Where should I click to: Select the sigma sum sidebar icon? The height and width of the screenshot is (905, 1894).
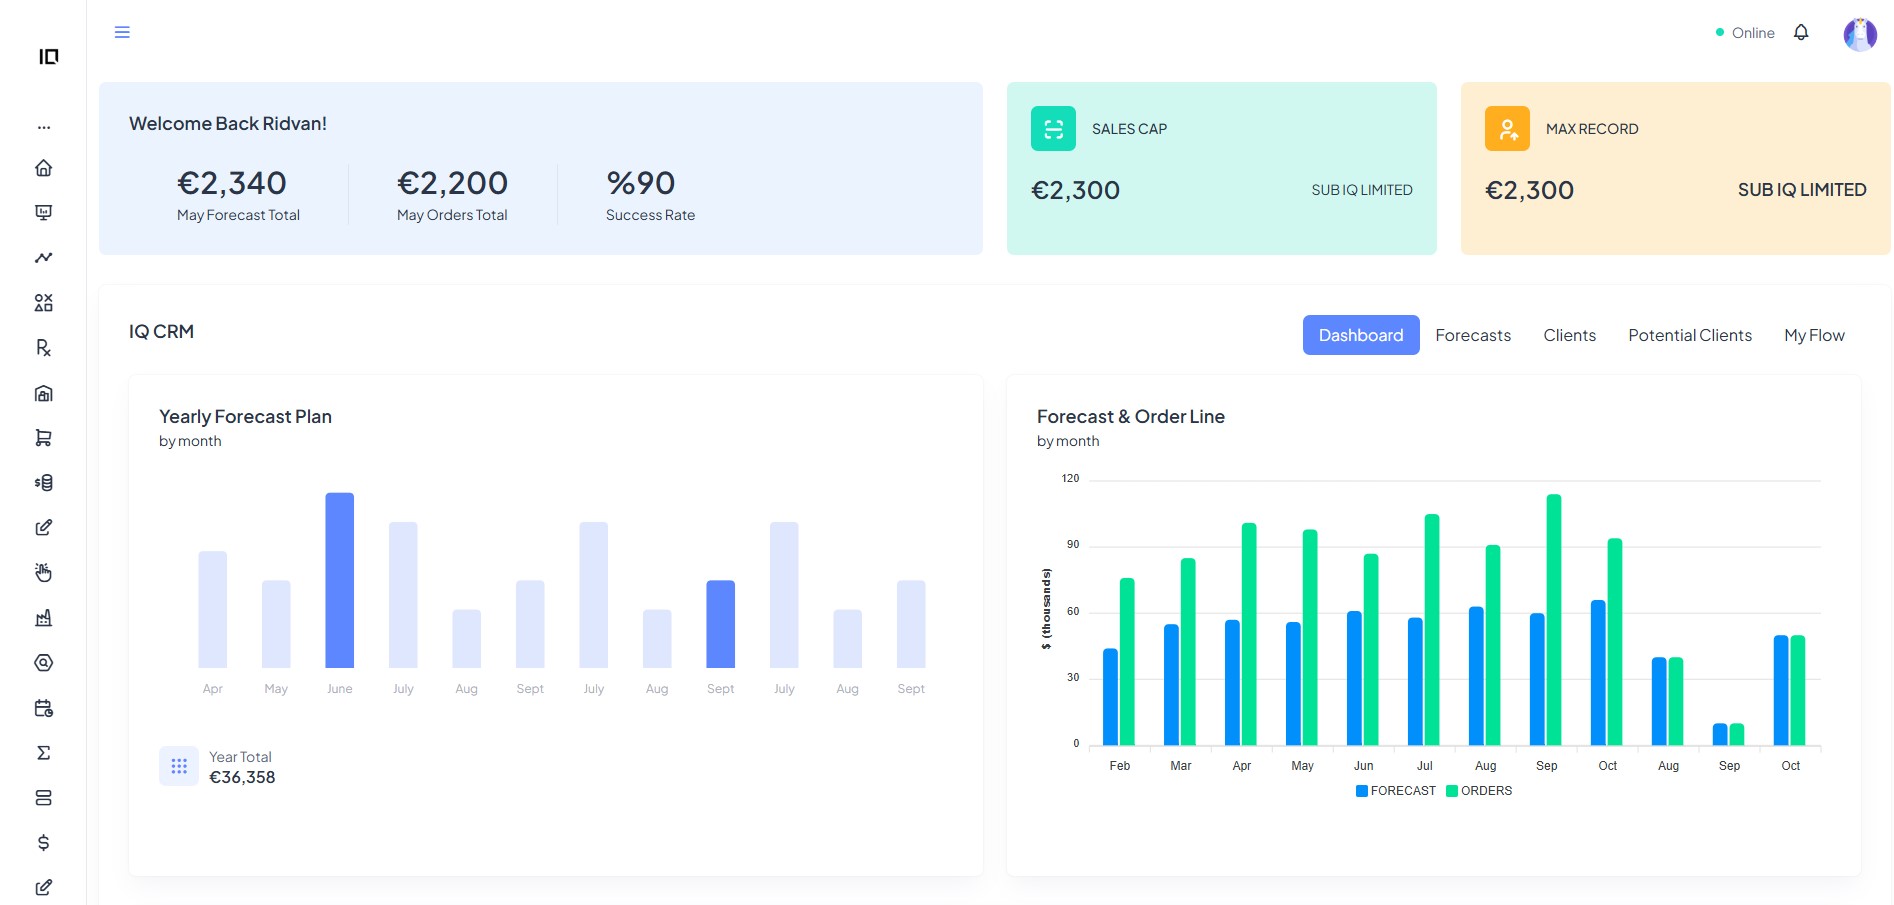(43, 753)
